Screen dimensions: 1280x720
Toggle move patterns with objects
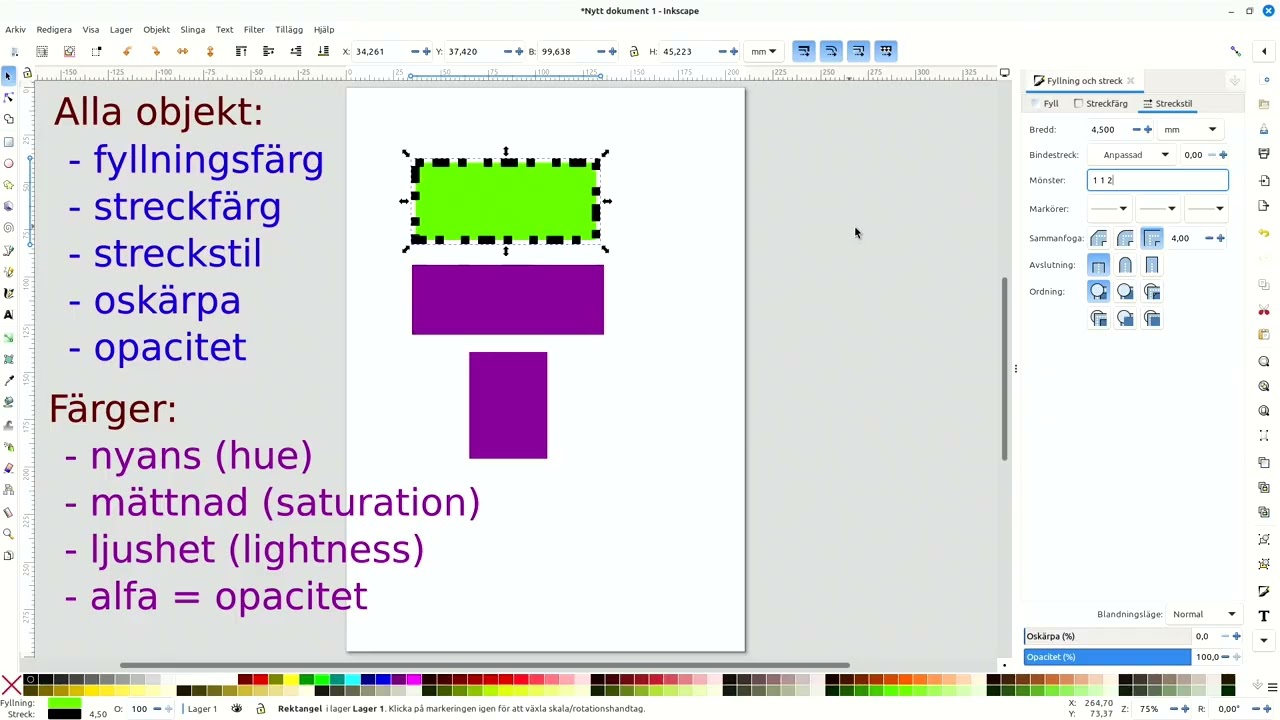point(885,51)
